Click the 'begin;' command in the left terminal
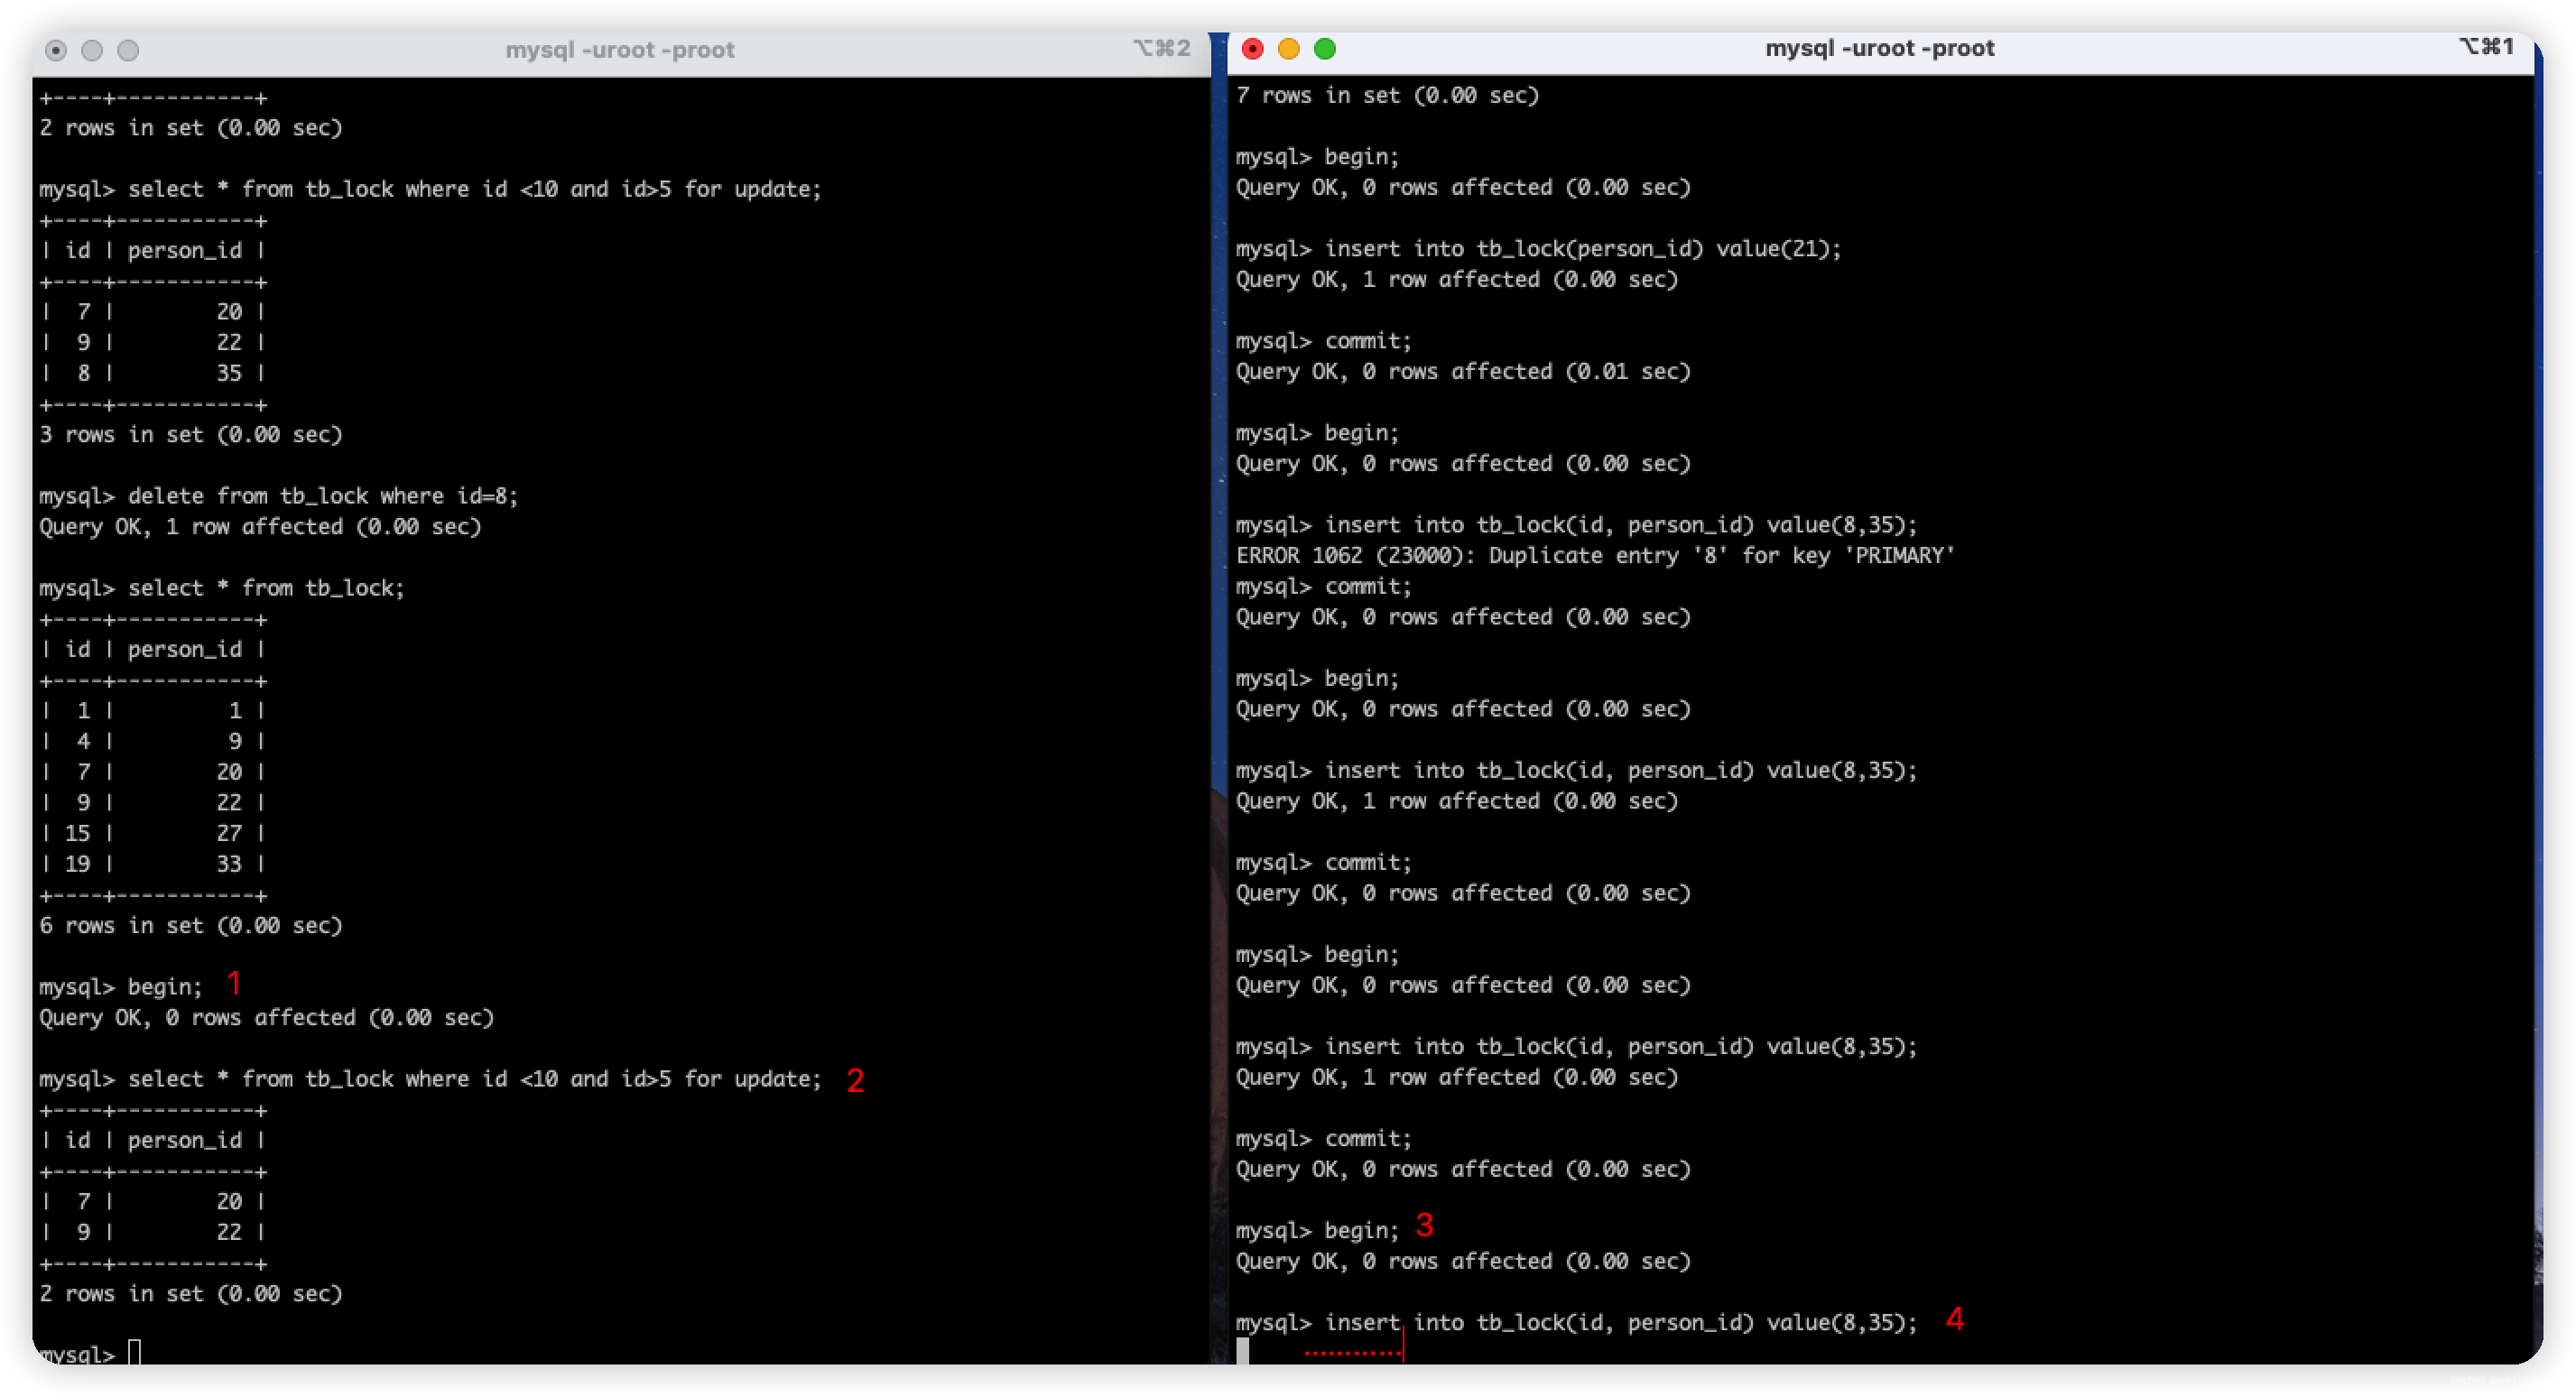Viewport: 2576px width, 1397px height. click(x=120, y=987)
